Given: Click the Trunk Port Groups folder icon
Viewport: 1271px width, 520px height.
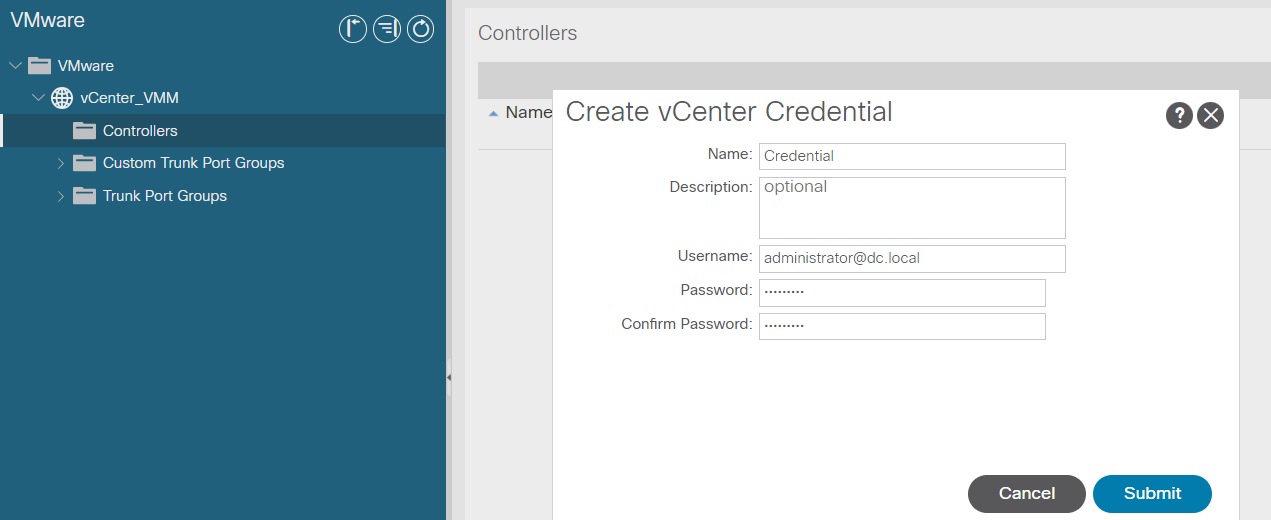Looking at the screenshot, I should click(85, 196).
